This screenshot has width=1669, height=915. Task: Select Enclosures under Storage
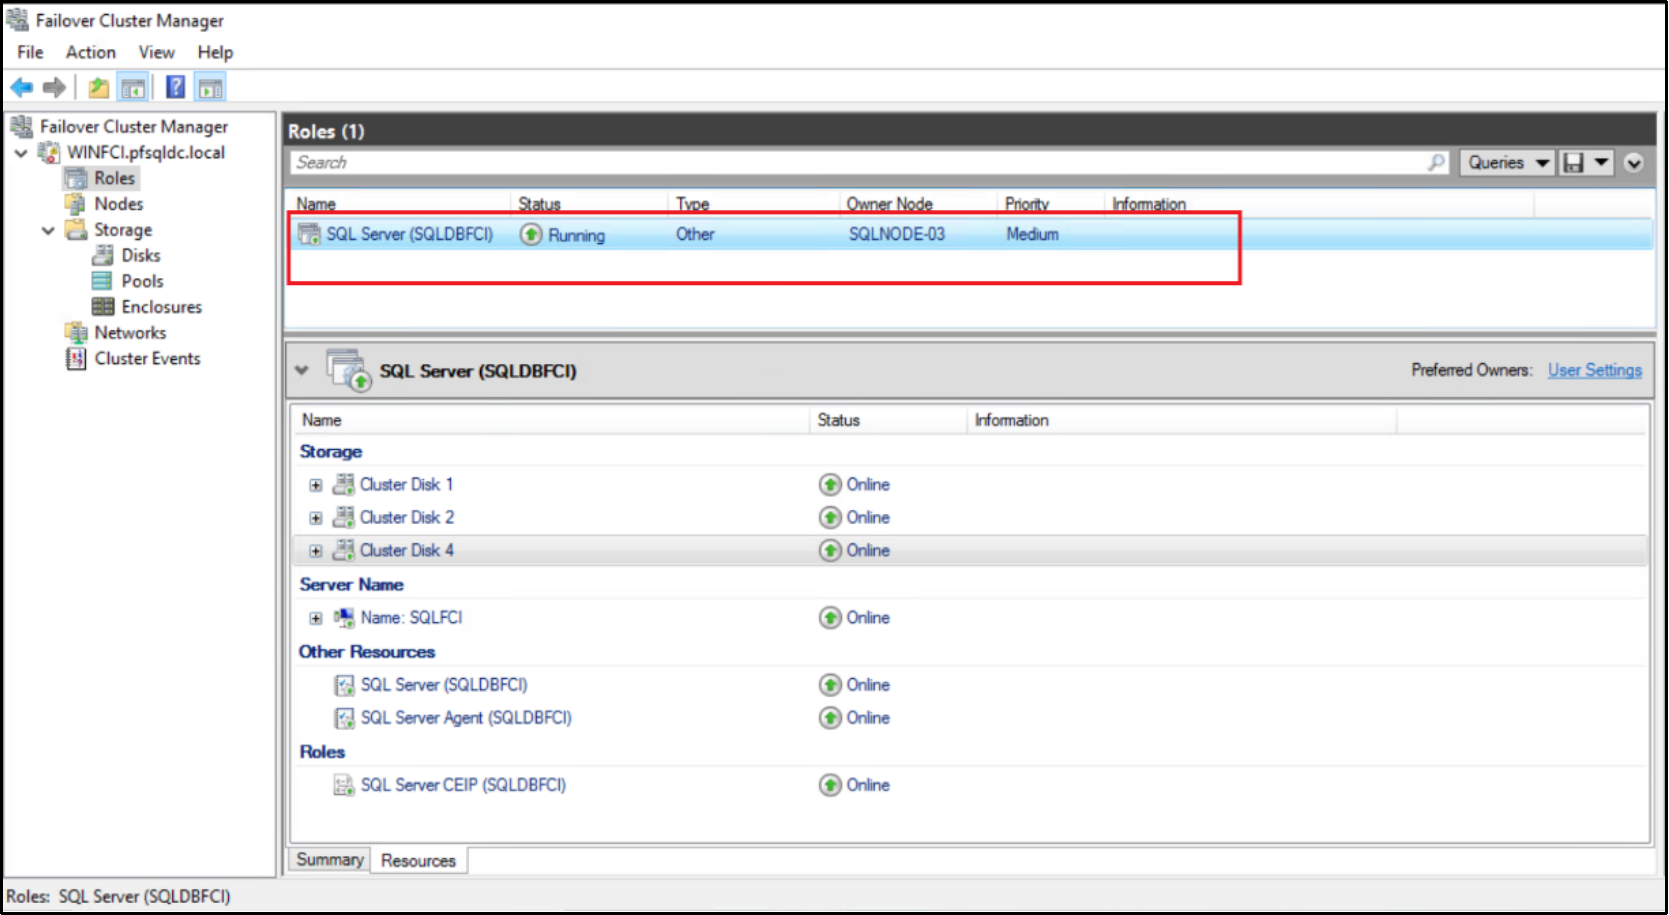pos(161,307)
